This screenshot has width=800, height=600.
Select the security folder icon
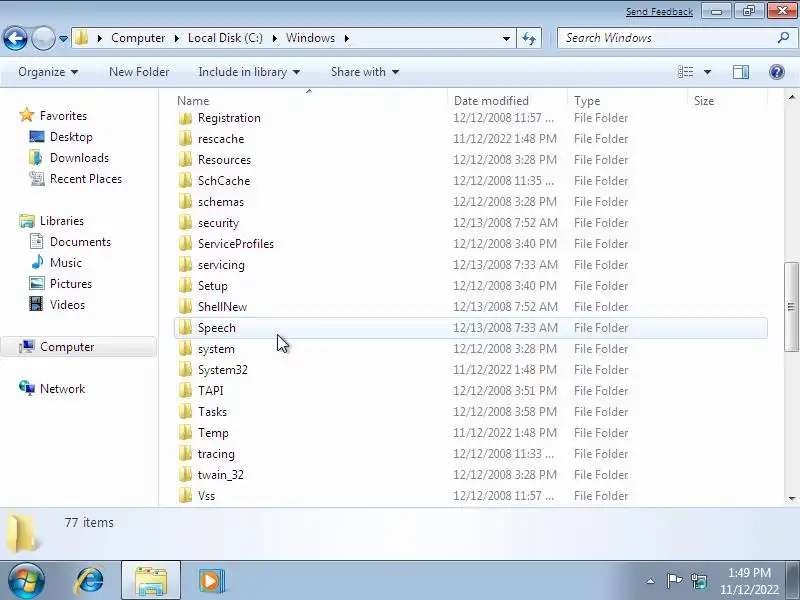coord(185,223)
